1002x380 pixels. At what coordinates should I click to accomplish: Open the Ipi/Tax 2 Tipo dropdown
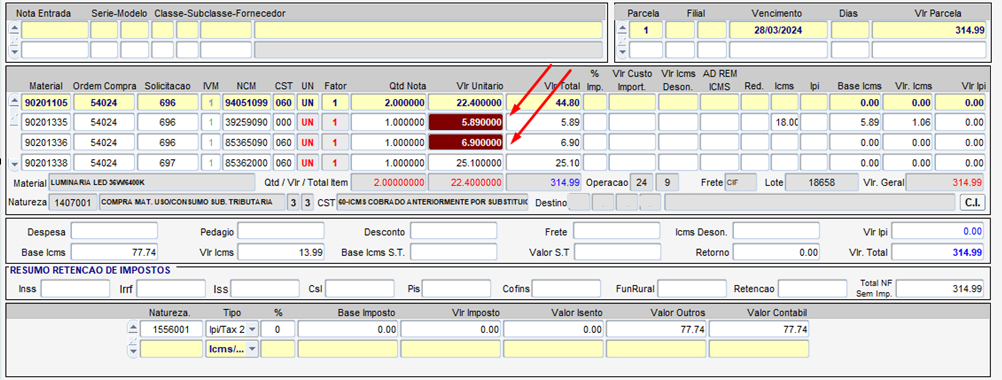click(253, 330)
